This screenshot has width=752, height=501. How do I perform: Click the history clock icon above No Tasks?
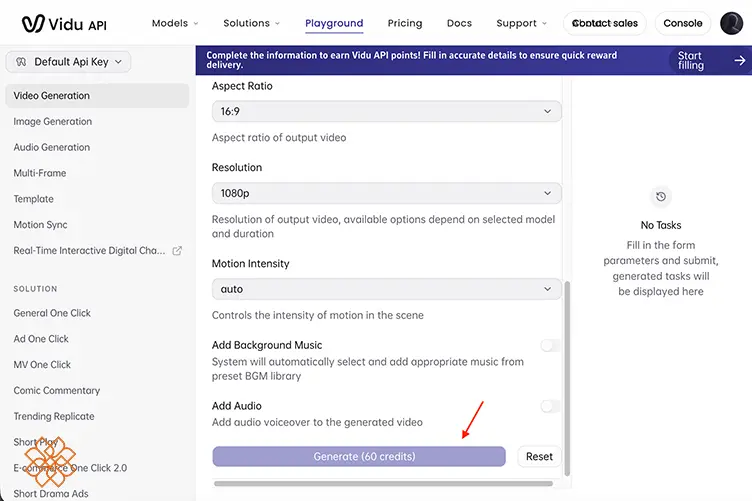pos(661,197)
